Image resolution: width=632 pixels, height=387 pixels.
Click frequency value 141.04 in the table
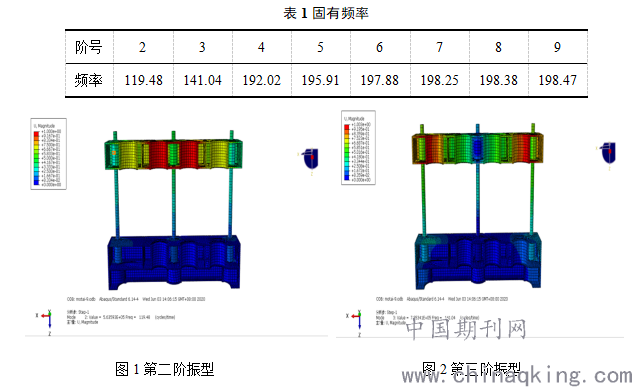click(x=202, y=80)
